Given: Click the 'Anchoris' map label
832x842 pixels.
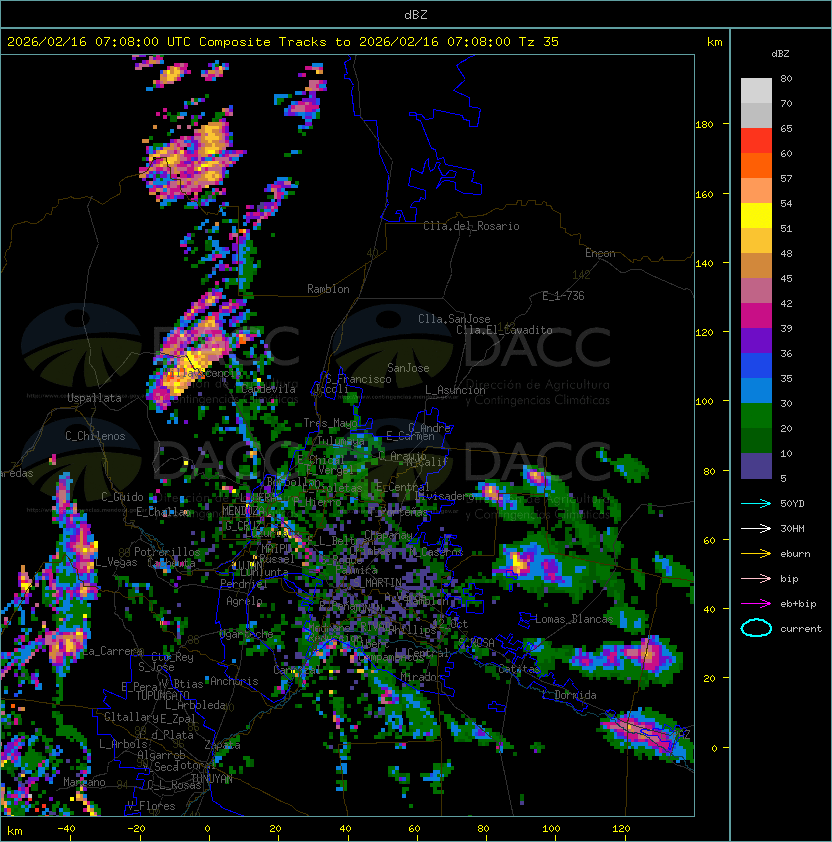Looking at the screenshot, I should tap(234, 681).
